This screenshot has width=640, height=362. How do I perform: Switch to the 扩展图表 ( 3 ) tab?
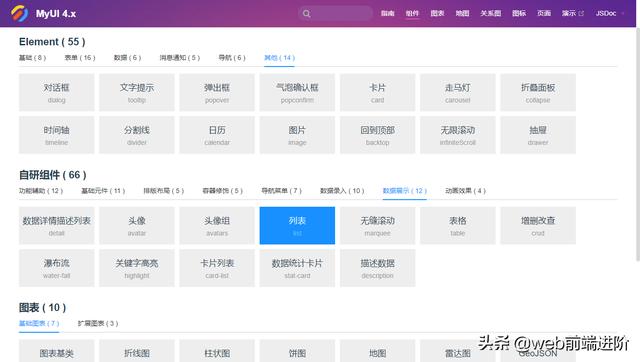[98, 323]
